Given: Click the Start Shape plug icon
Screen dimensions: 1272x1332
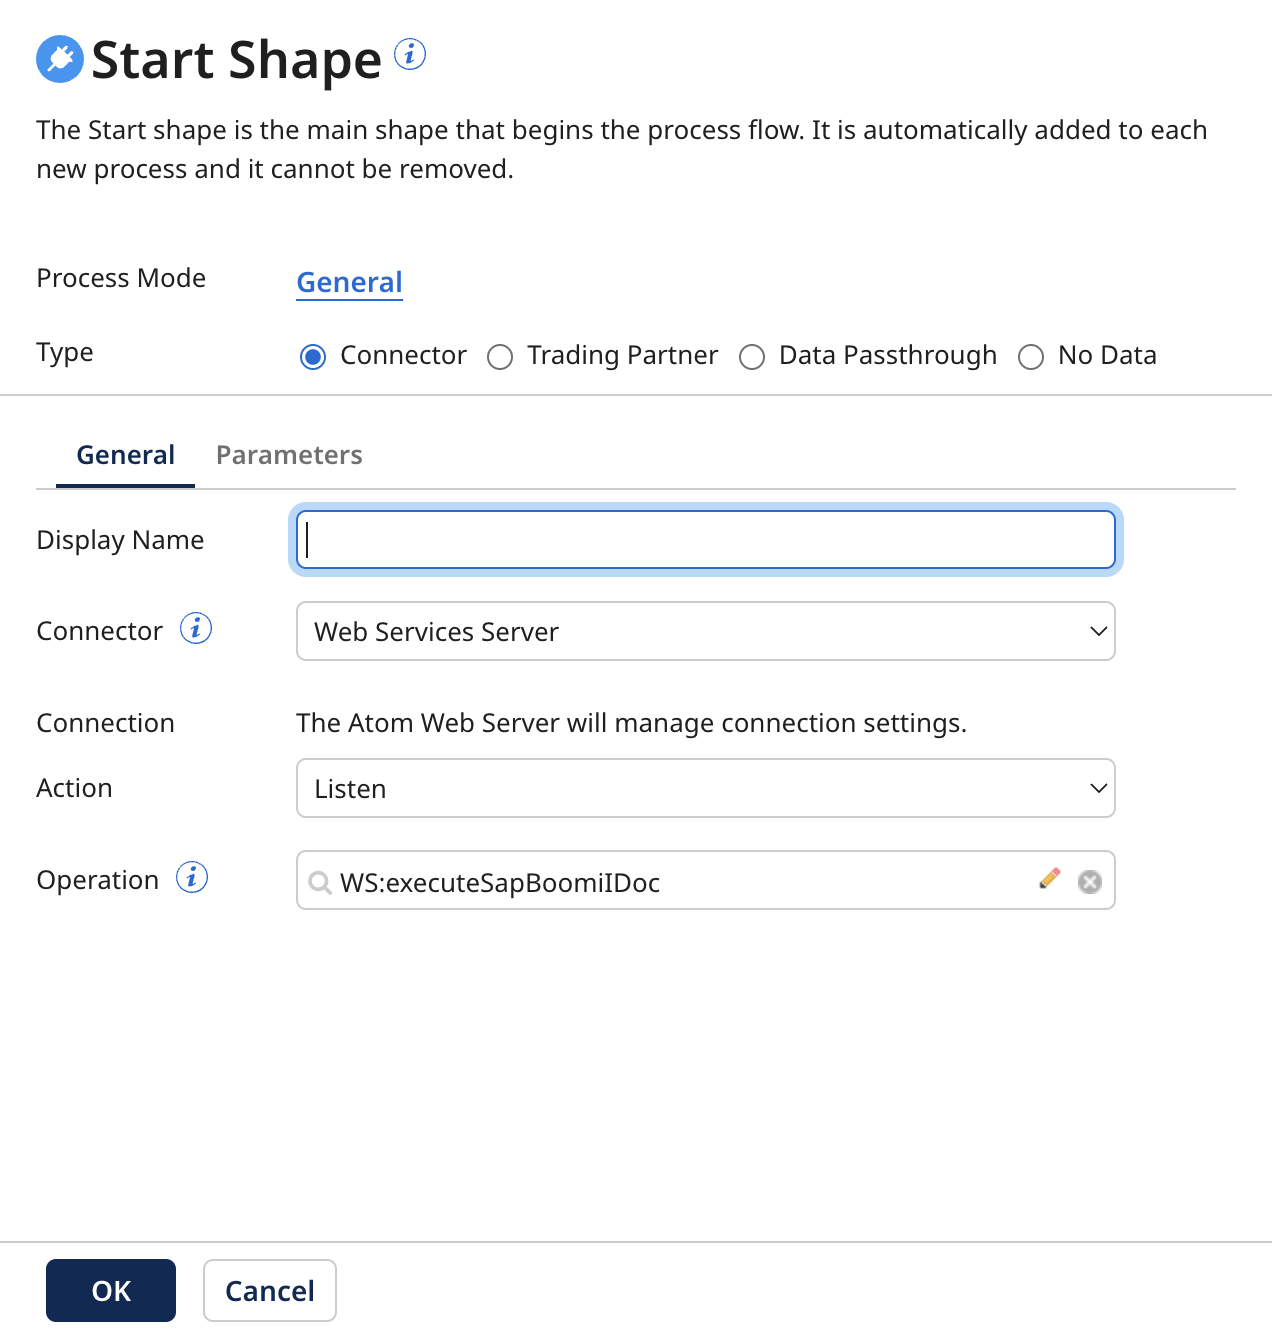Looking at the screenshot, I should [x=59, y=59].
